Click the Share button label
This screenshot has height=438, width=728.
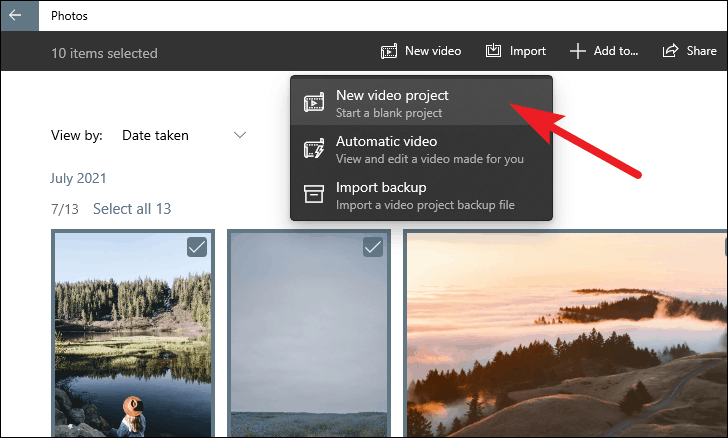click(701, 51)
